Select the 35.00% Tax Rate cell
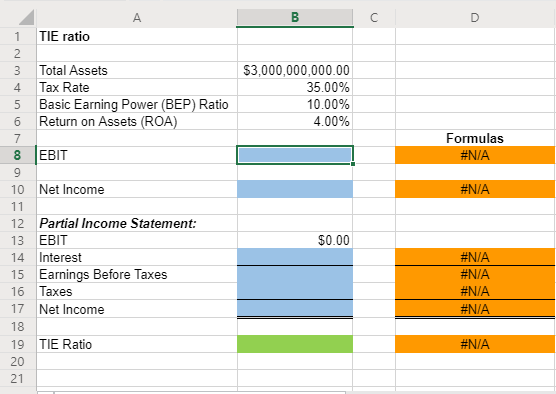Screen dimensions: 556x394 (295, 87)
